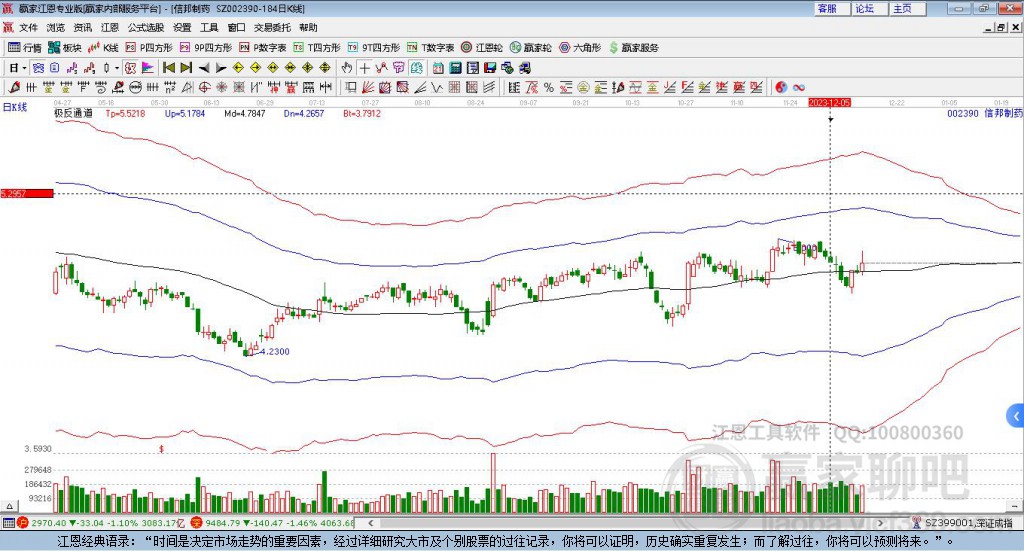
Task: Click the blue infinity symbol icon
Action: (799, 87)
